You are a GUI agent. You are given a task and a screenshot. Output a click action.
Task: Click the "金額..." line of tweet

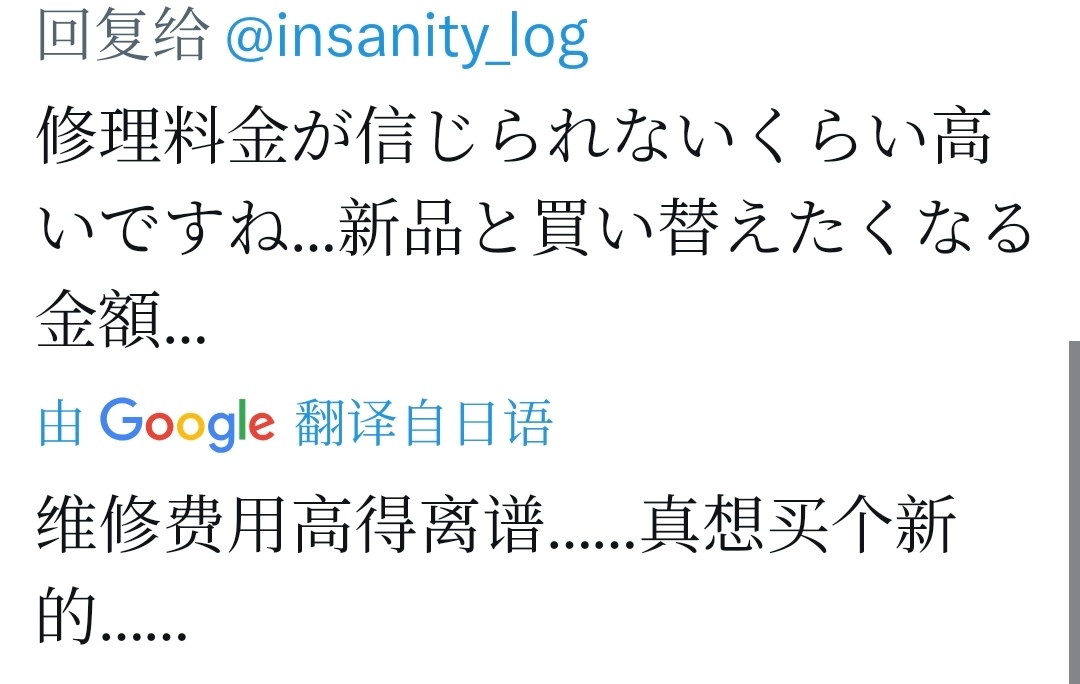[121, 322]
